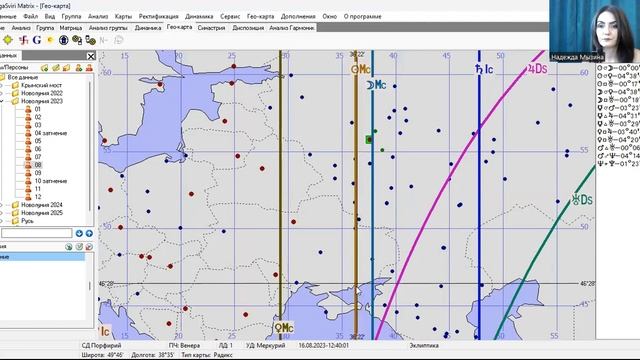The image size is (640, 360).
Task: Click the olive globe with document icon
Action: pyautogui.click(x=77, y=40)
